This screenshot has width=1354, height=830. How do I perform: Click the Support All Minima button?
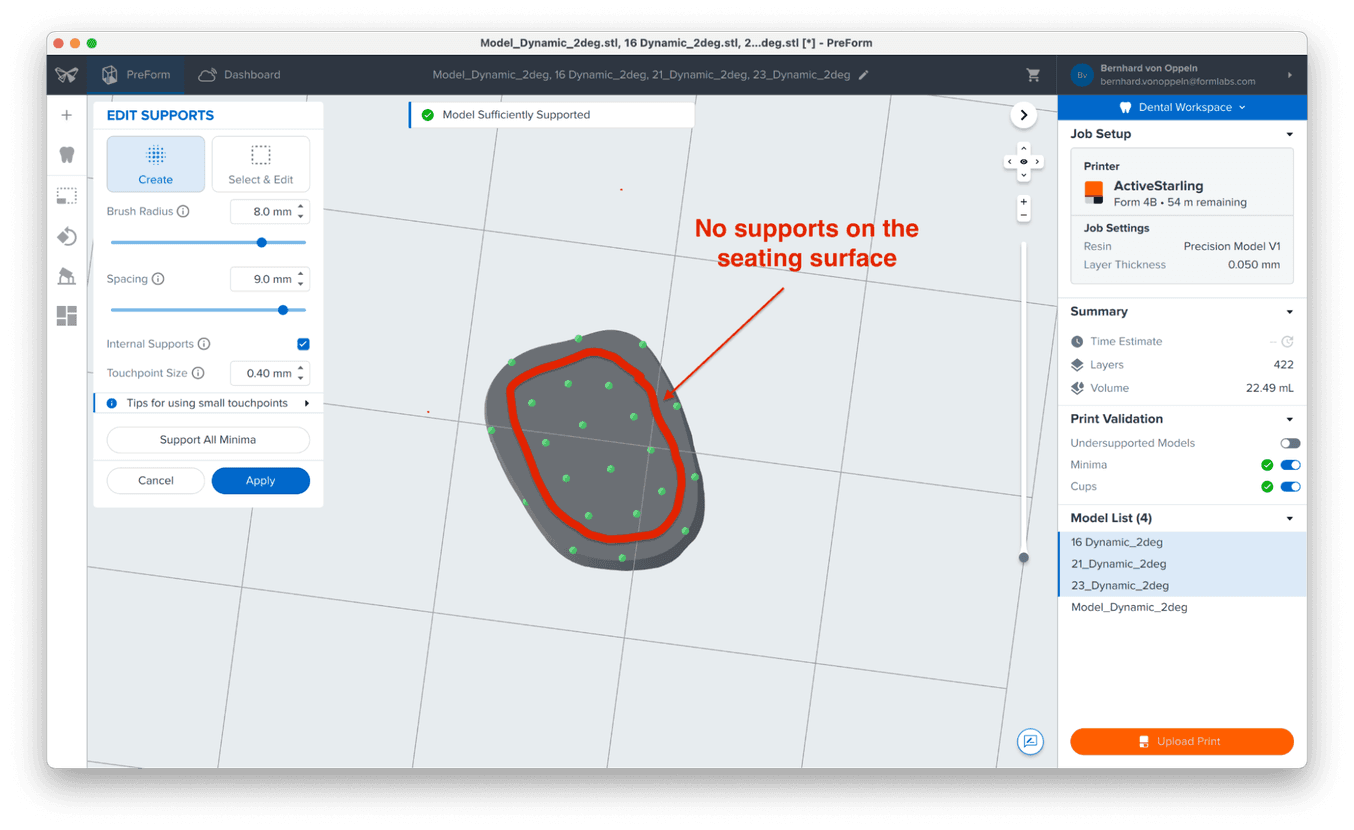(x=208, y=440)
